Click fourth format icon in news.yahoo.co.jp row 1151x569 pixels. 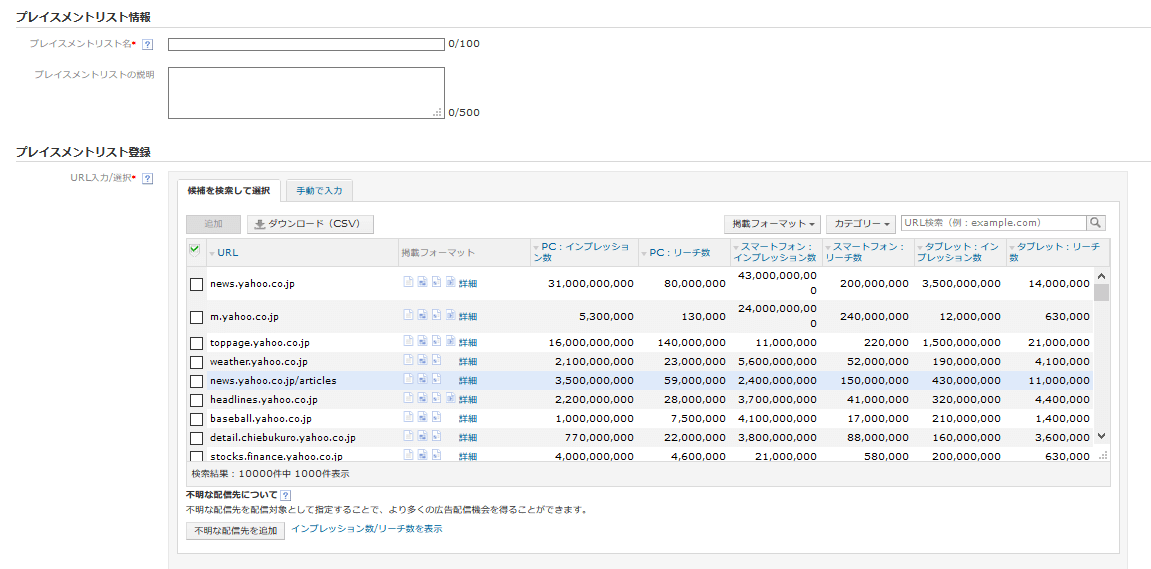pos(451,282)
